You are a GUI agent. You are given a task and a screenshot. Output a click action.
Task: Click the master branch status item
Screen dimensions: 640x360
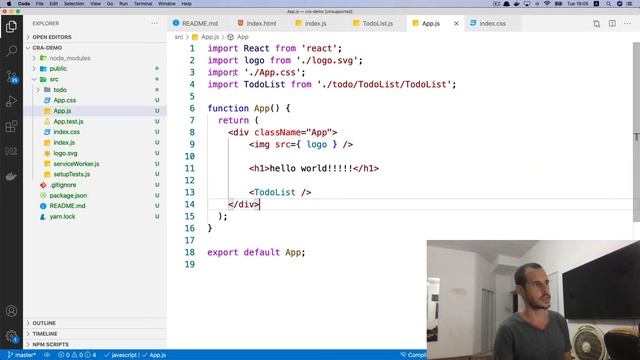tap(22, 355)
